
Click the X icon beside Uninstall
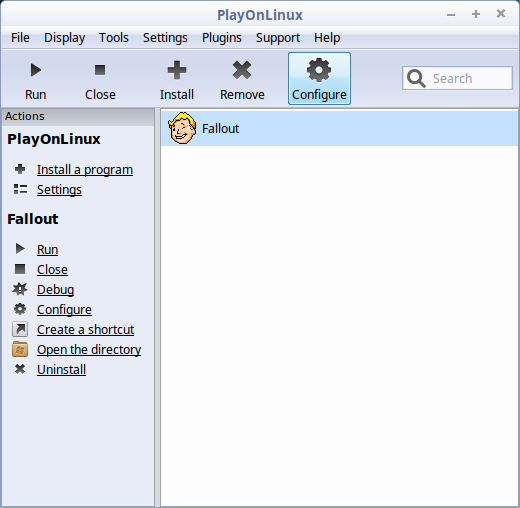(20, 369)
